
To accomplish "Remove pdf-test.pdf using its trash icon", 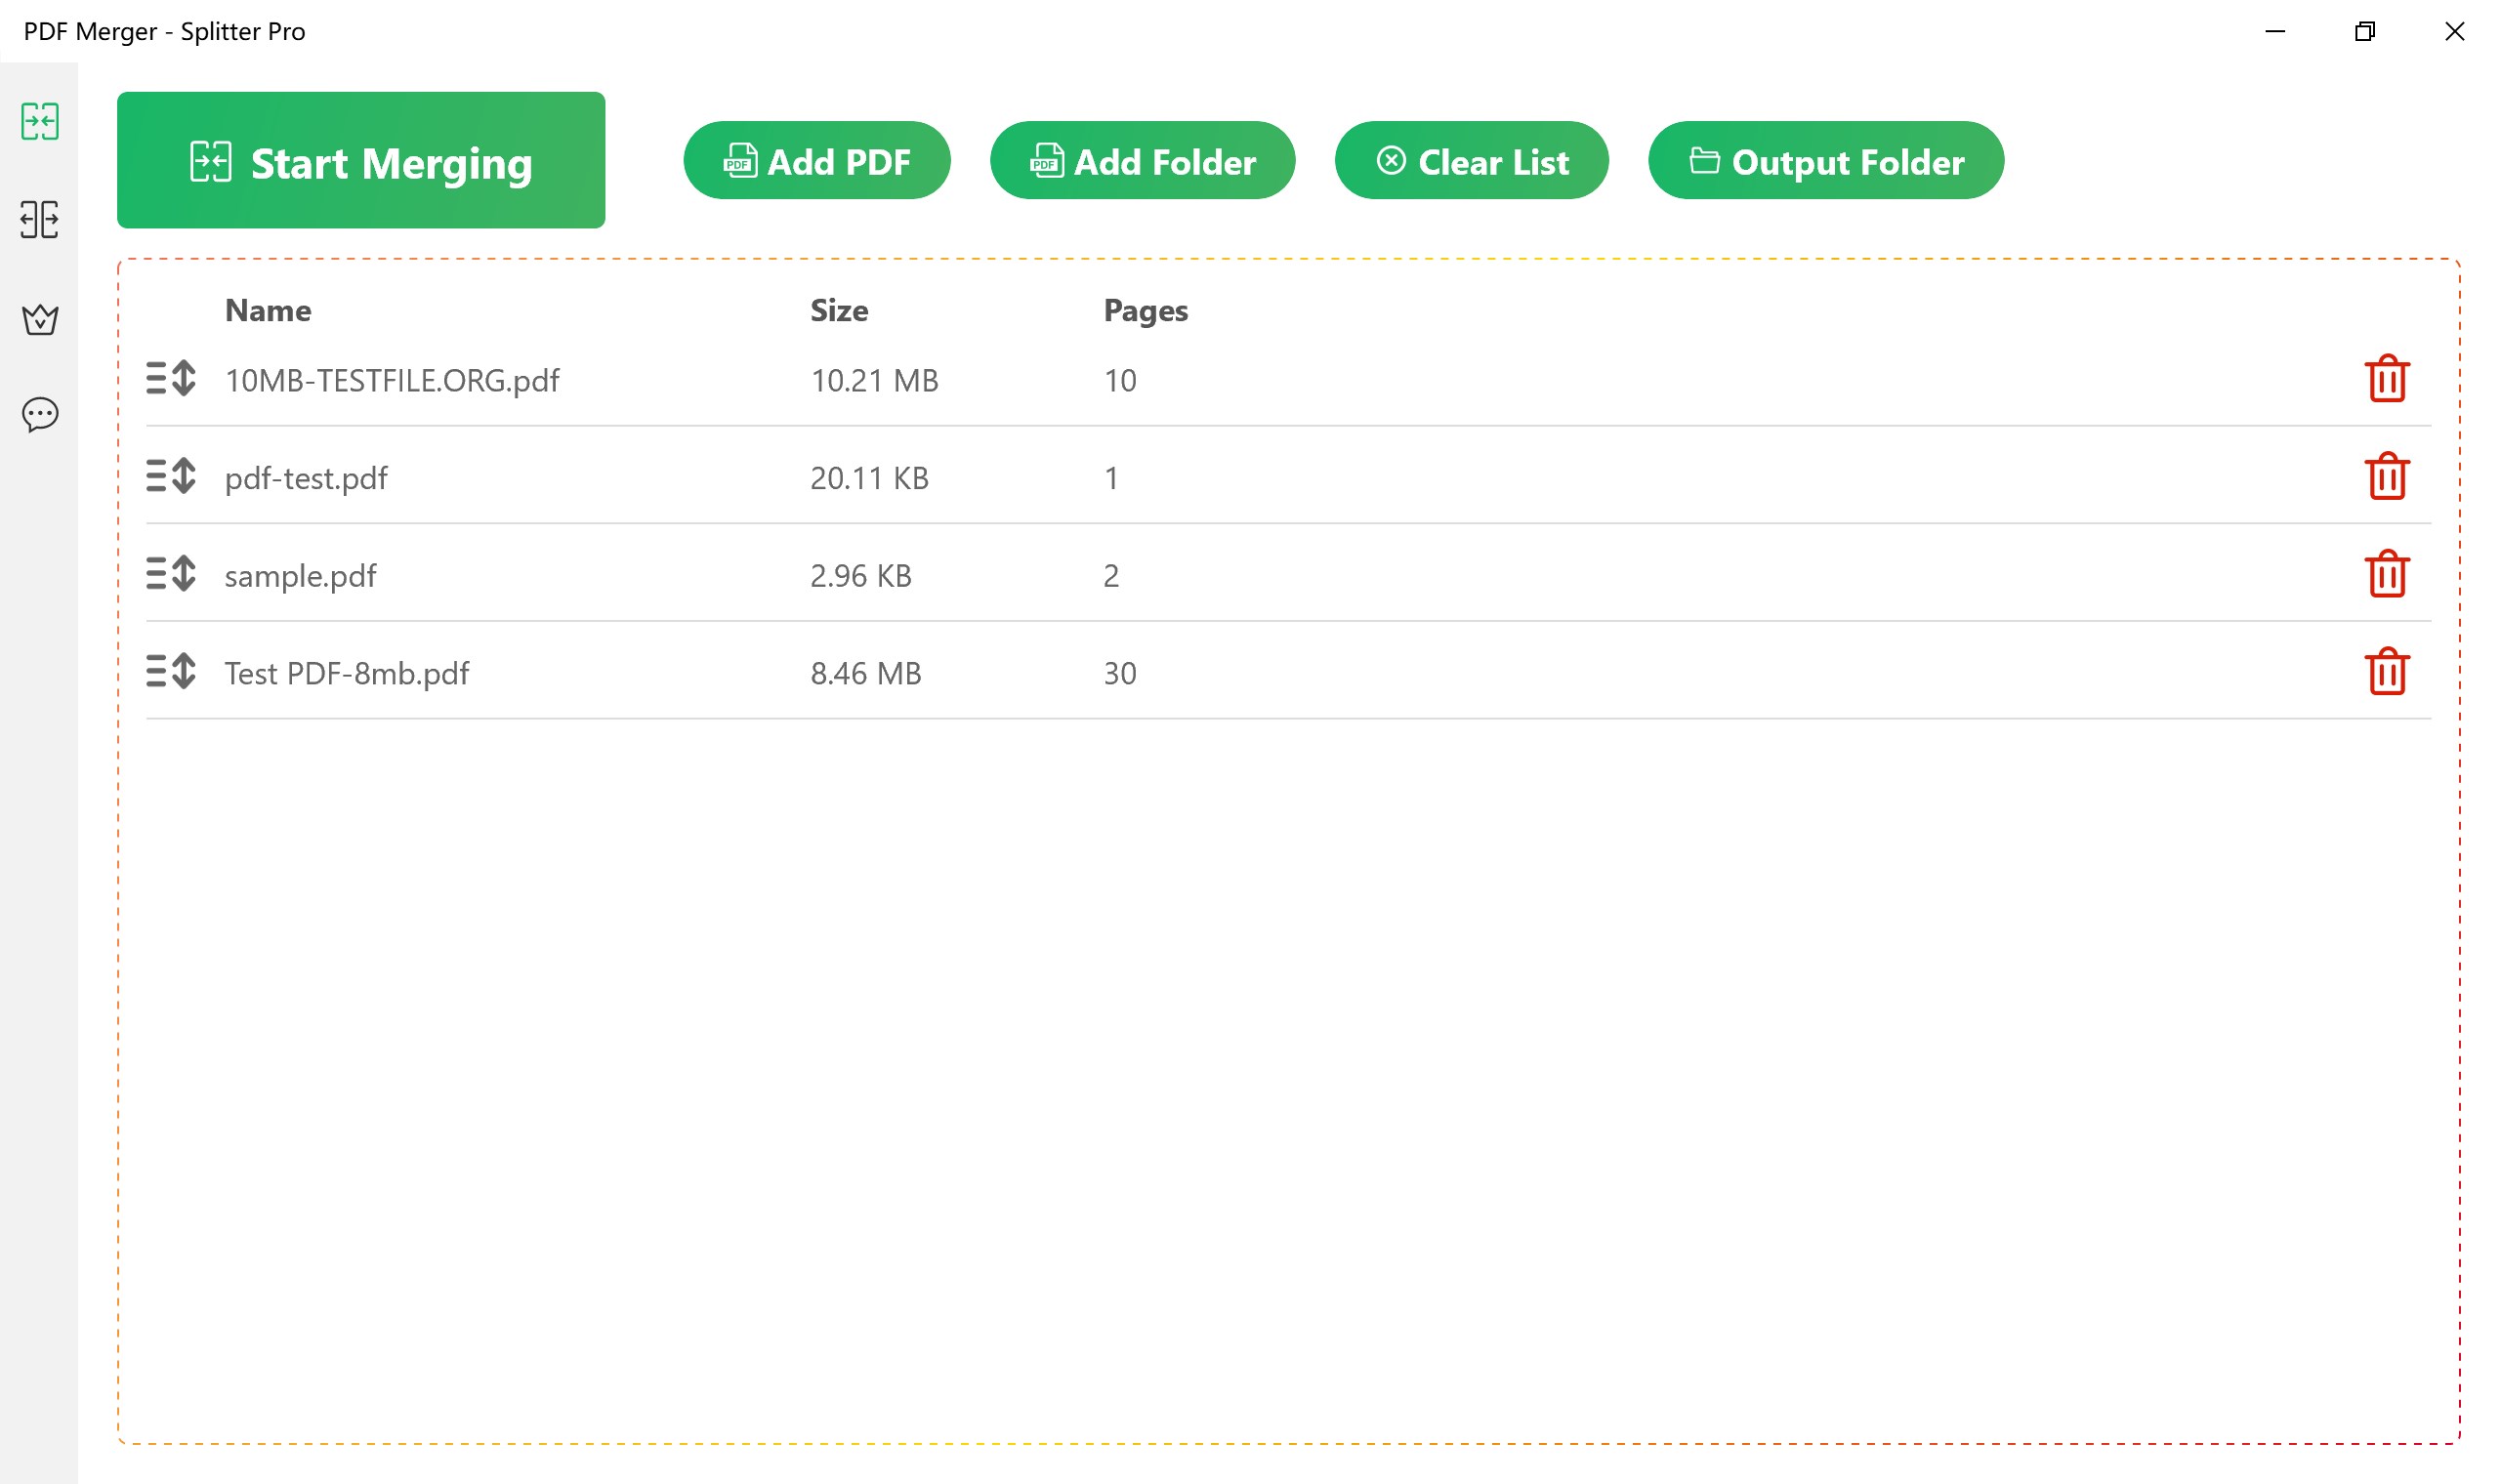I will [x=2386, y=476].
